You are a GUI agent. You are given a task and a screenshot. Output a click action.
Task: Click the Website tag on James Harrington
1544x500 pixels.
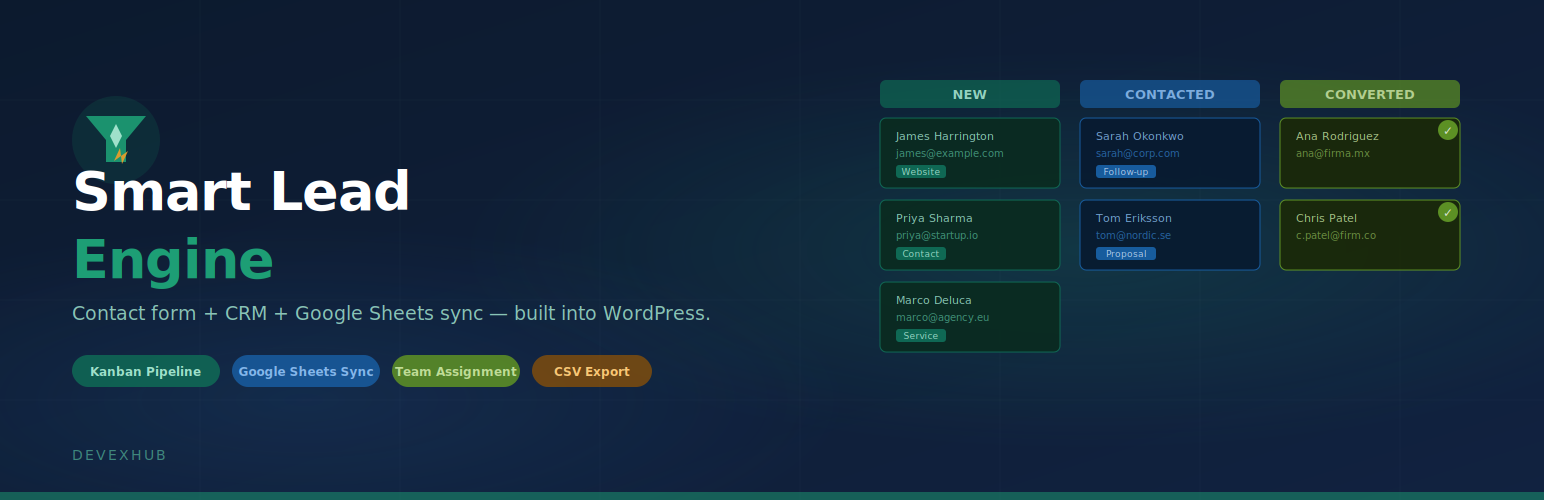point(921,172)
